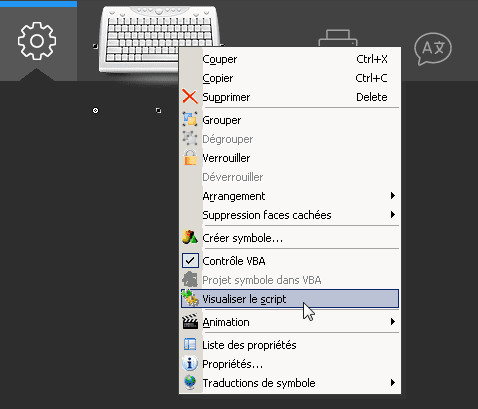Choose Copier from the context menu
The image size is (478, 409).
(218, 78)
